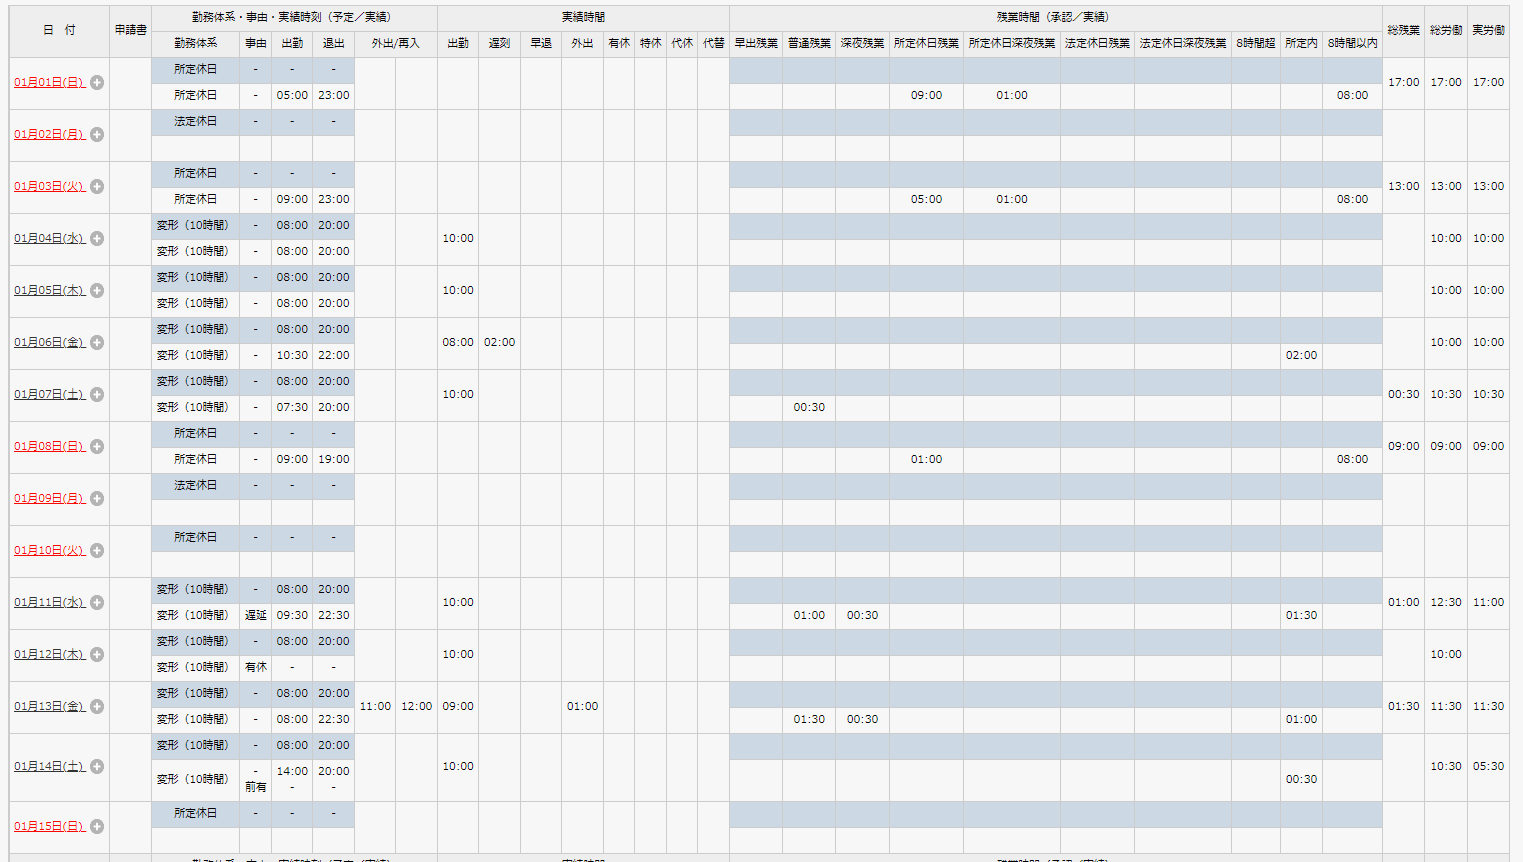Click the 01月12日(木) date link
Screen dimensions: 1523x862
click(x=49, y=655)
